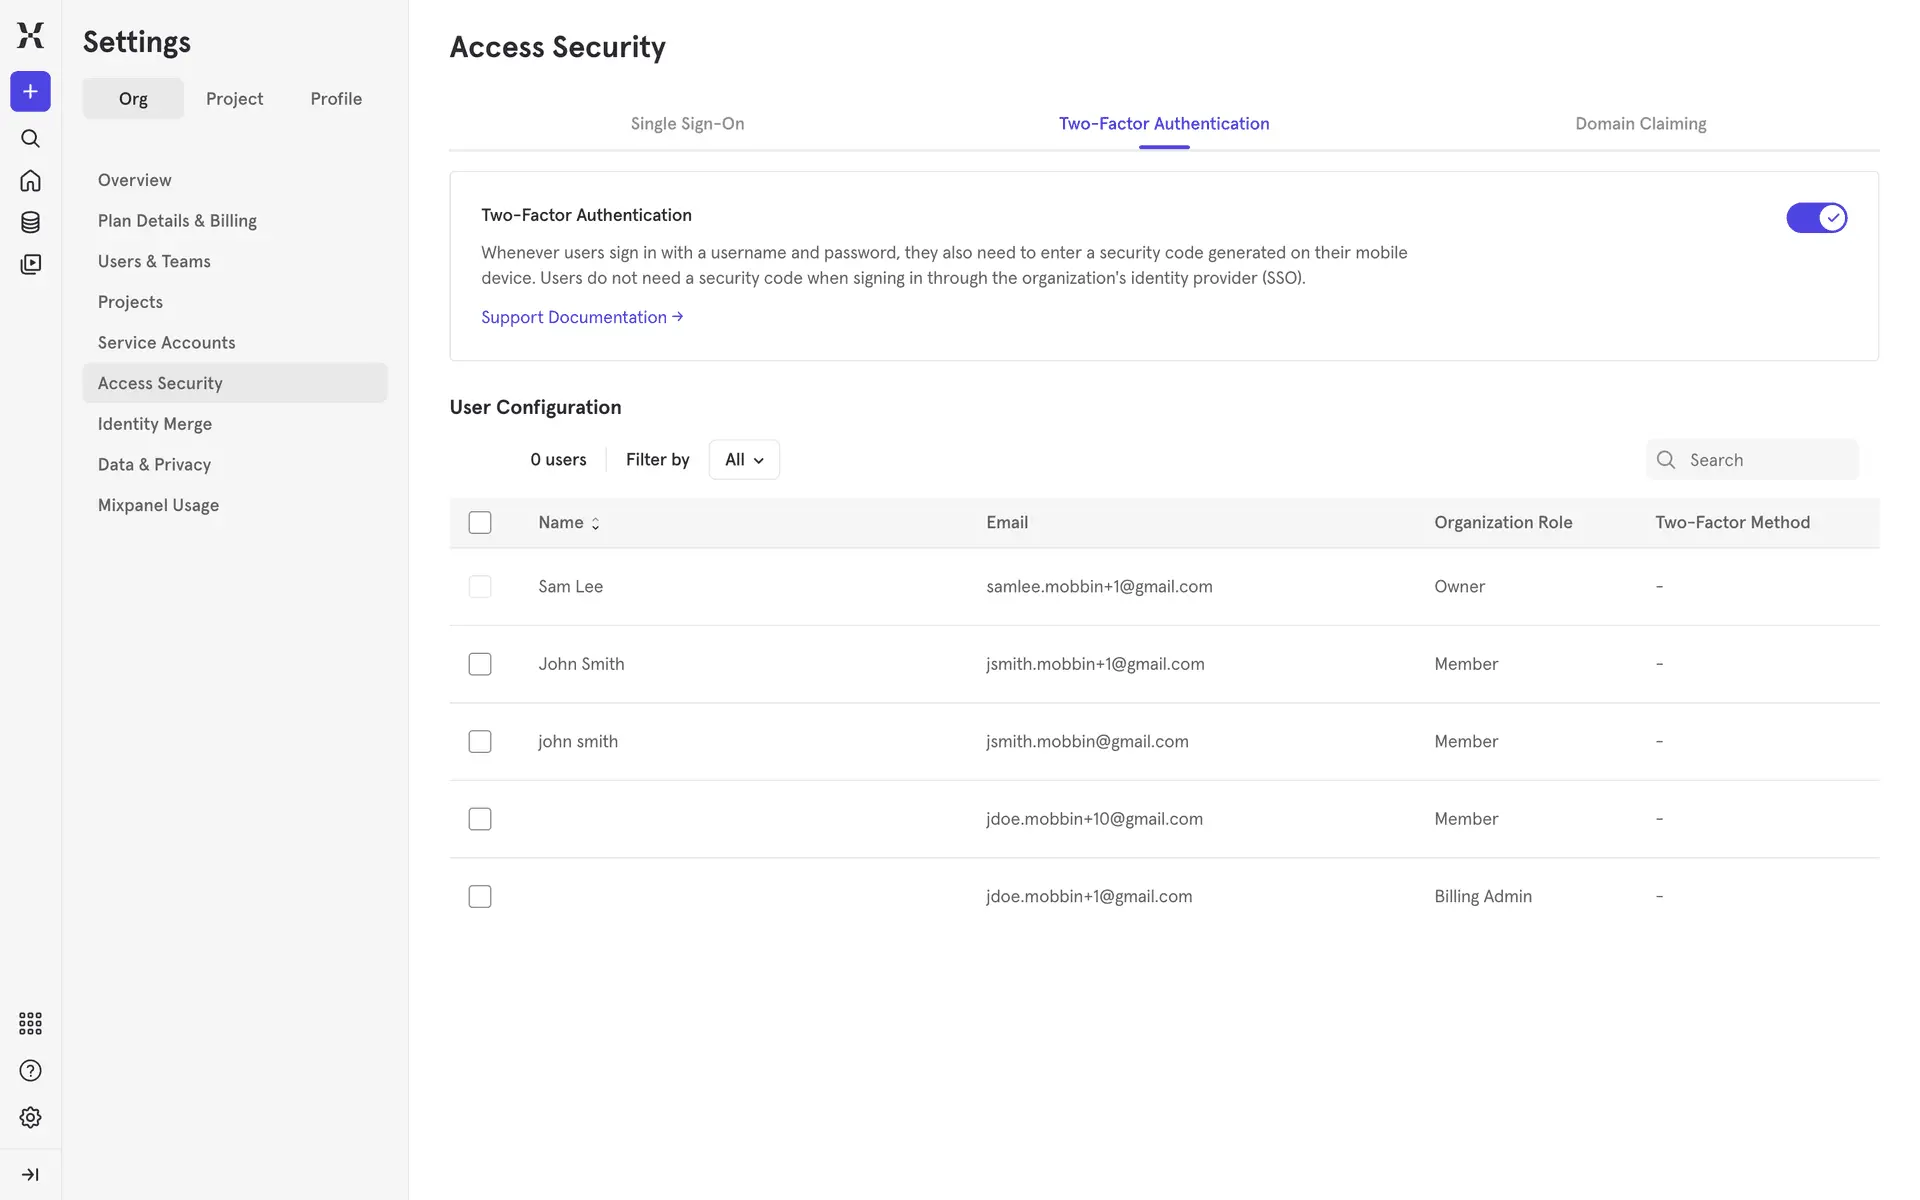Select checkbox for jdoe.mobbin+1@gmail.com row
Viewport: 1920px width, 1200px height.
(x=480, y=896)
